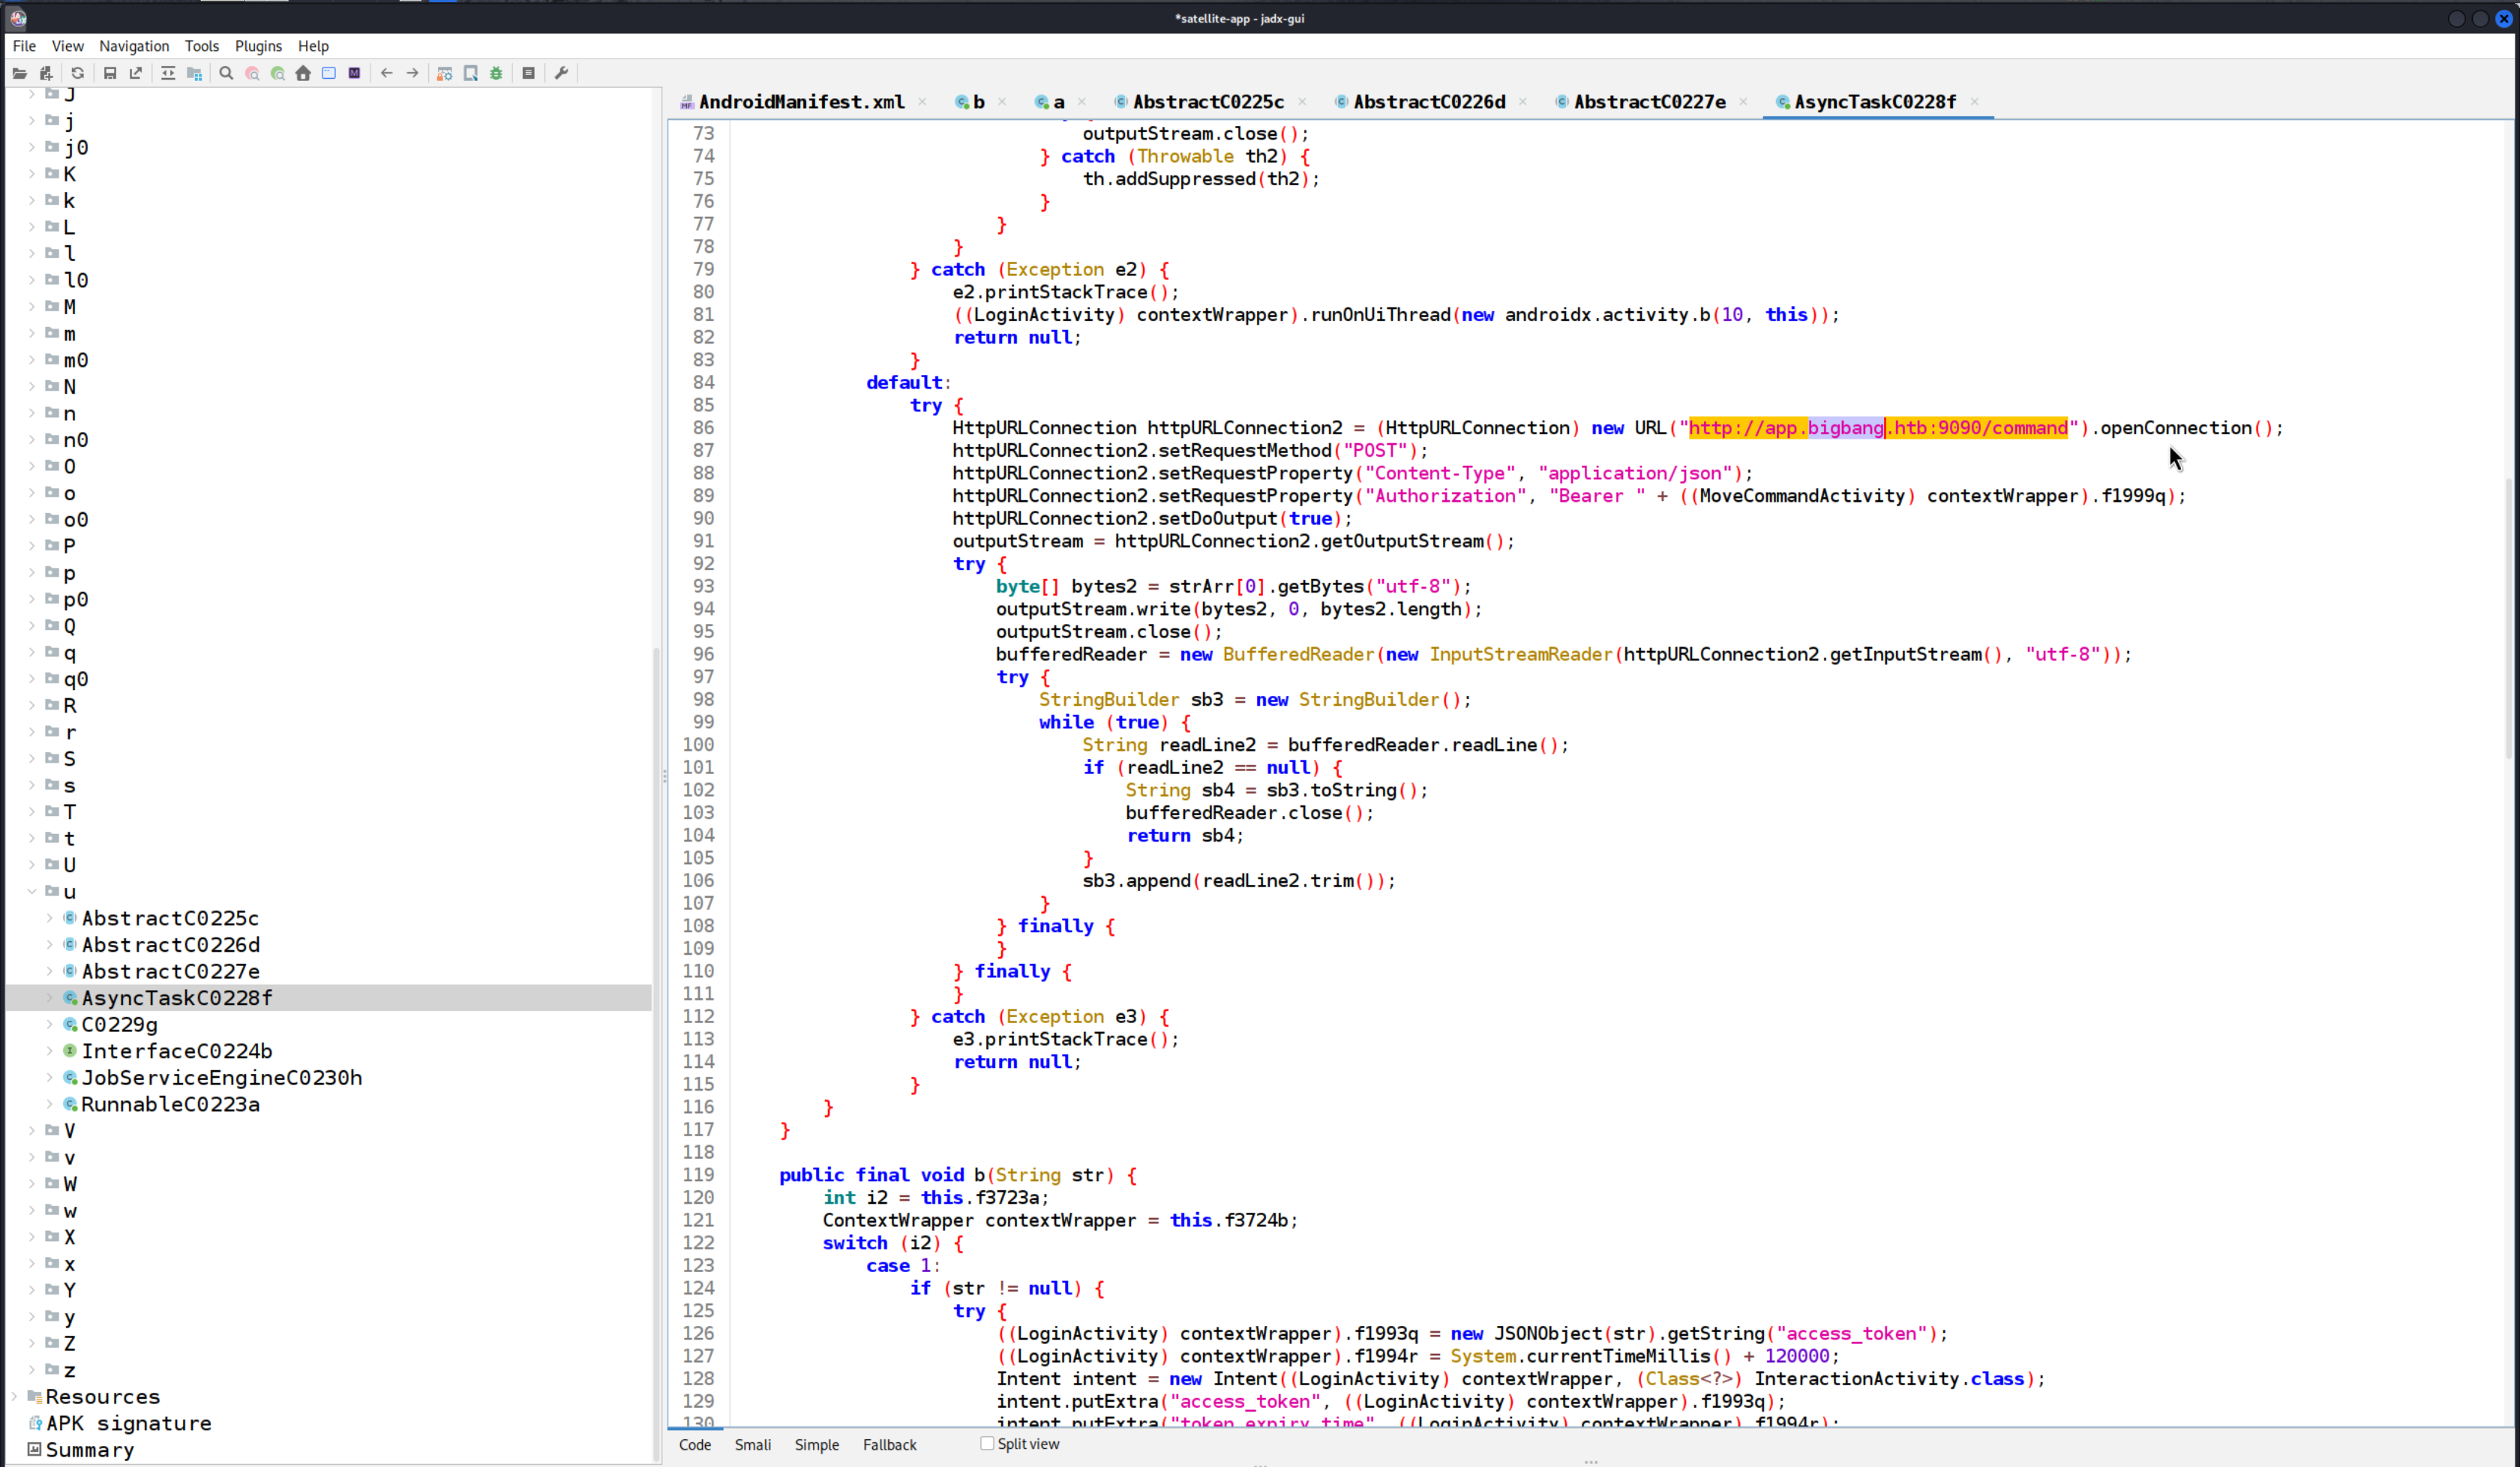The height and width of the screenshot is (1467, 2520).
Task: Expand the C0229g class node
Action: (50, 1024)
